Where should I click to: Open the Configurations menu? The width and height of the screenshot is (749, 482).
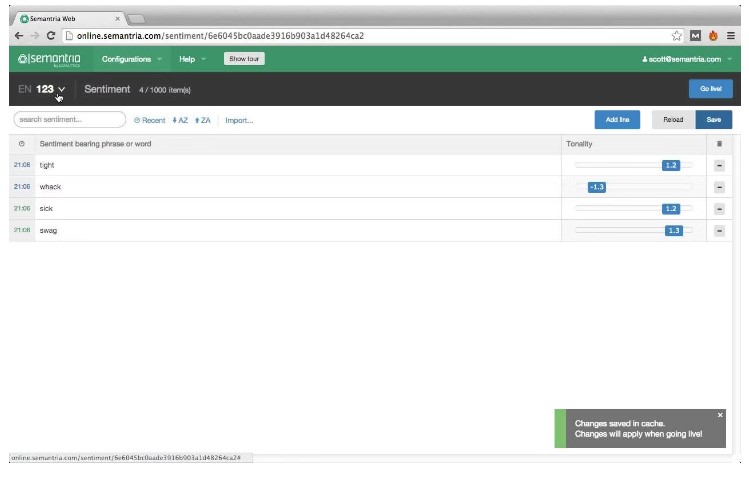pyautogui.click(x=131, y=59)
